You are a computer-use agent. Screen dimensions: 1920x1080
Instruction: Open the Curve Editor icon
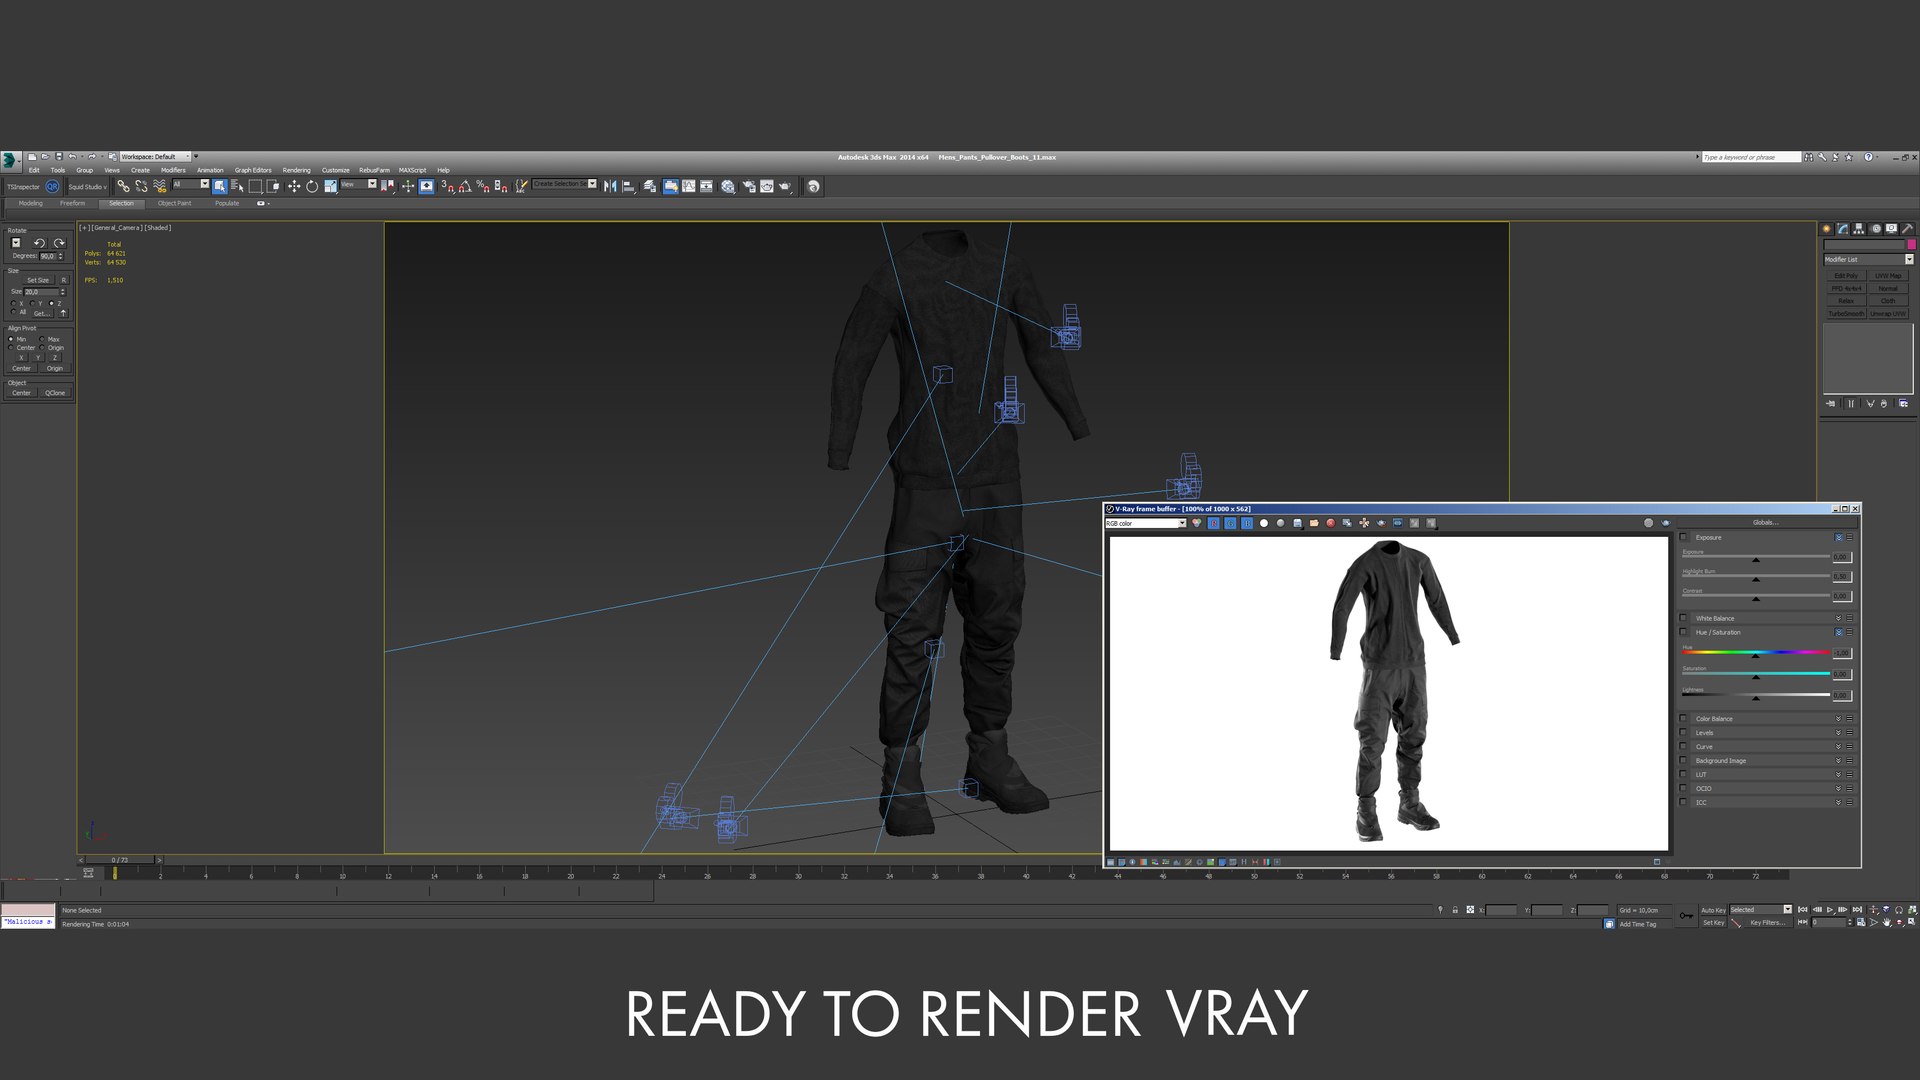pos(688,186)
